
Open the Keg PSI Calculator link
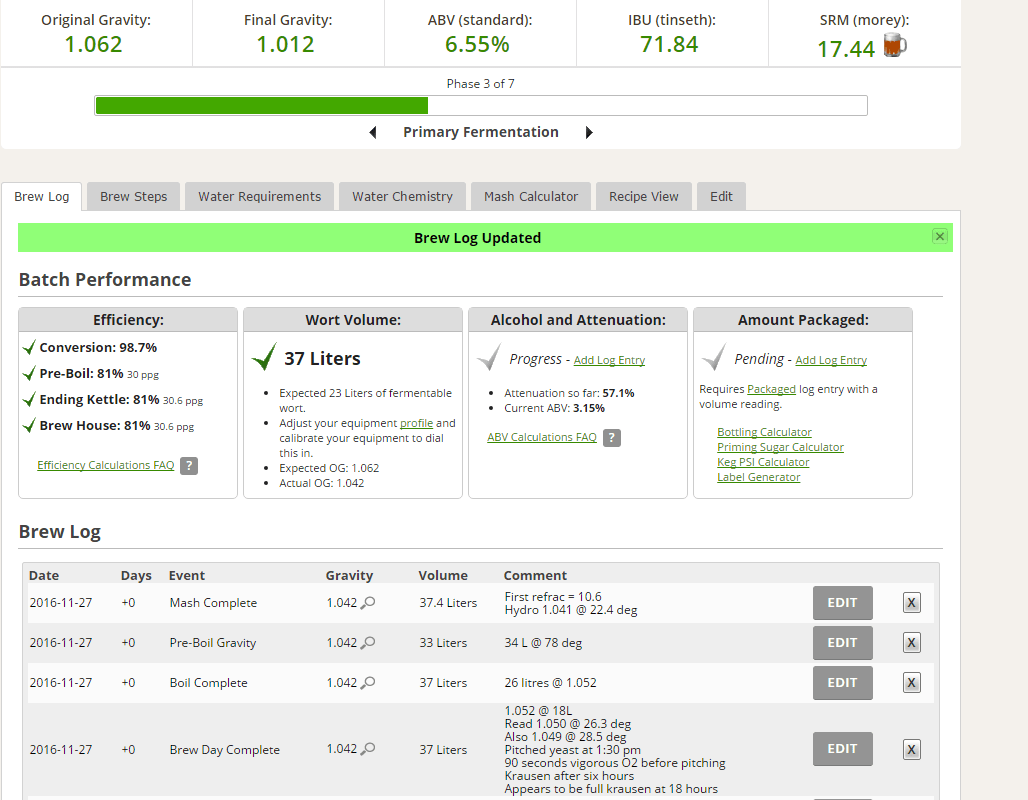pyautogui.click(x=763, y=462)
